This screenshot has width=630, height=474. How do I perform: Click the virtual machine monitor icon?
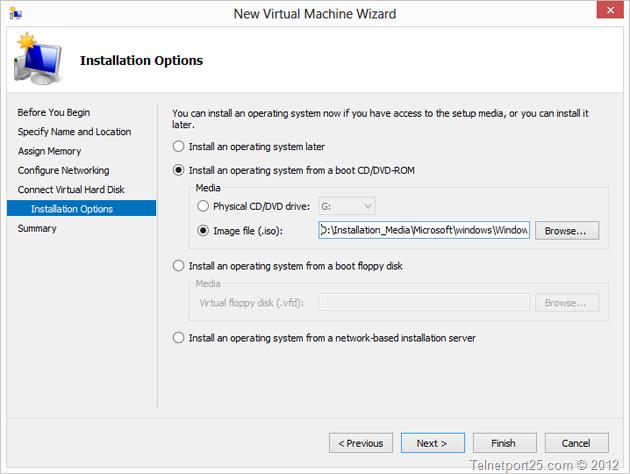coord(38,59)
